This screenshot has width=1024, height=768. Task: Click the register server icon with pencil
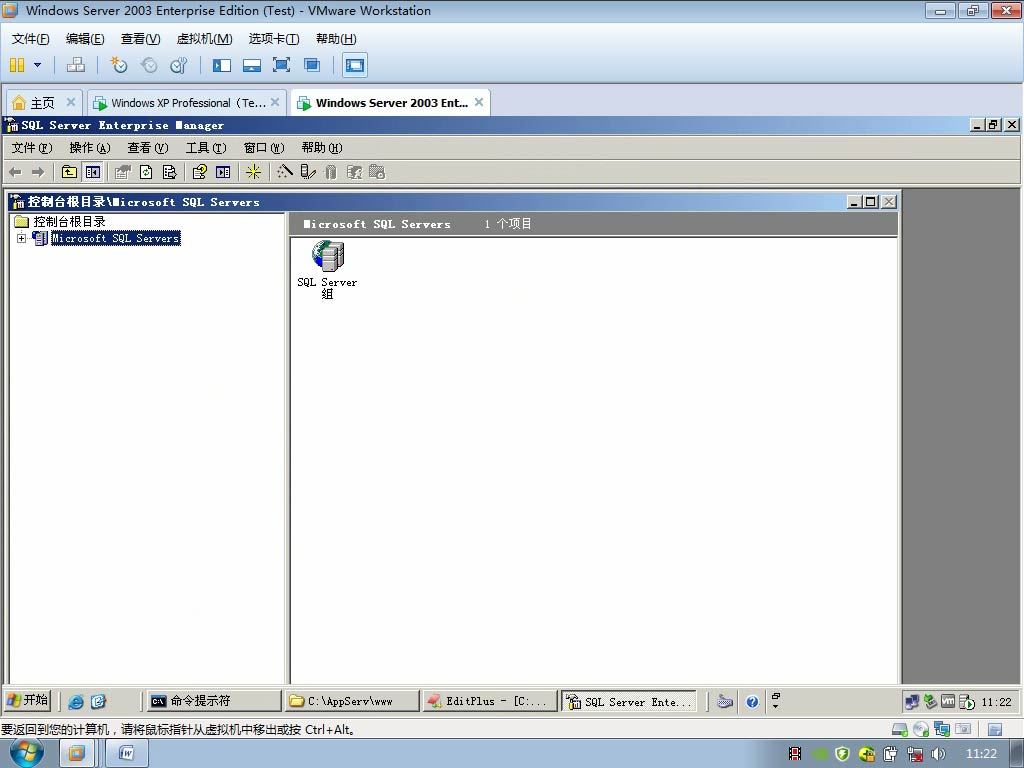pos(308,172)
